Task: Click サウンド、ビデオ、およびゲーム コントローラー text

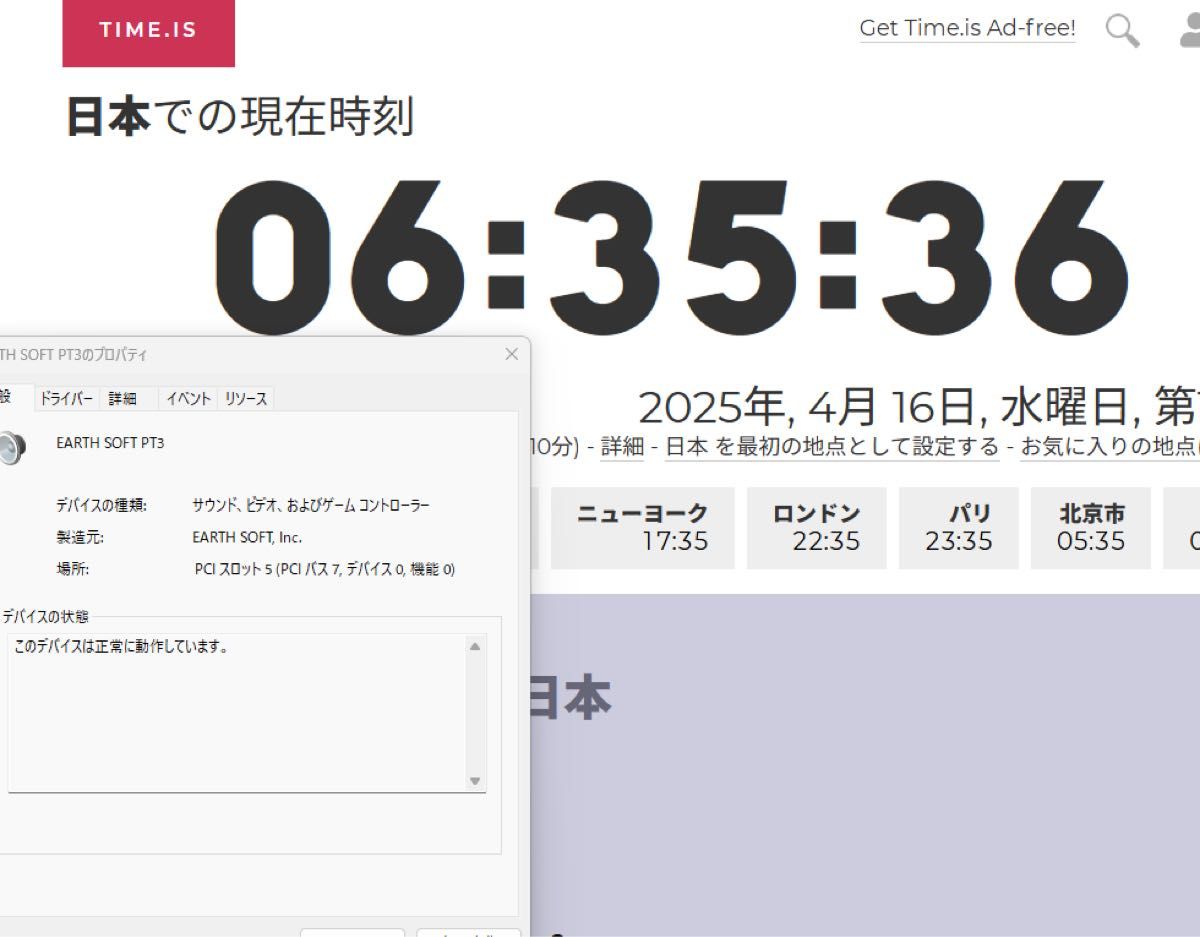Action: 311,505
